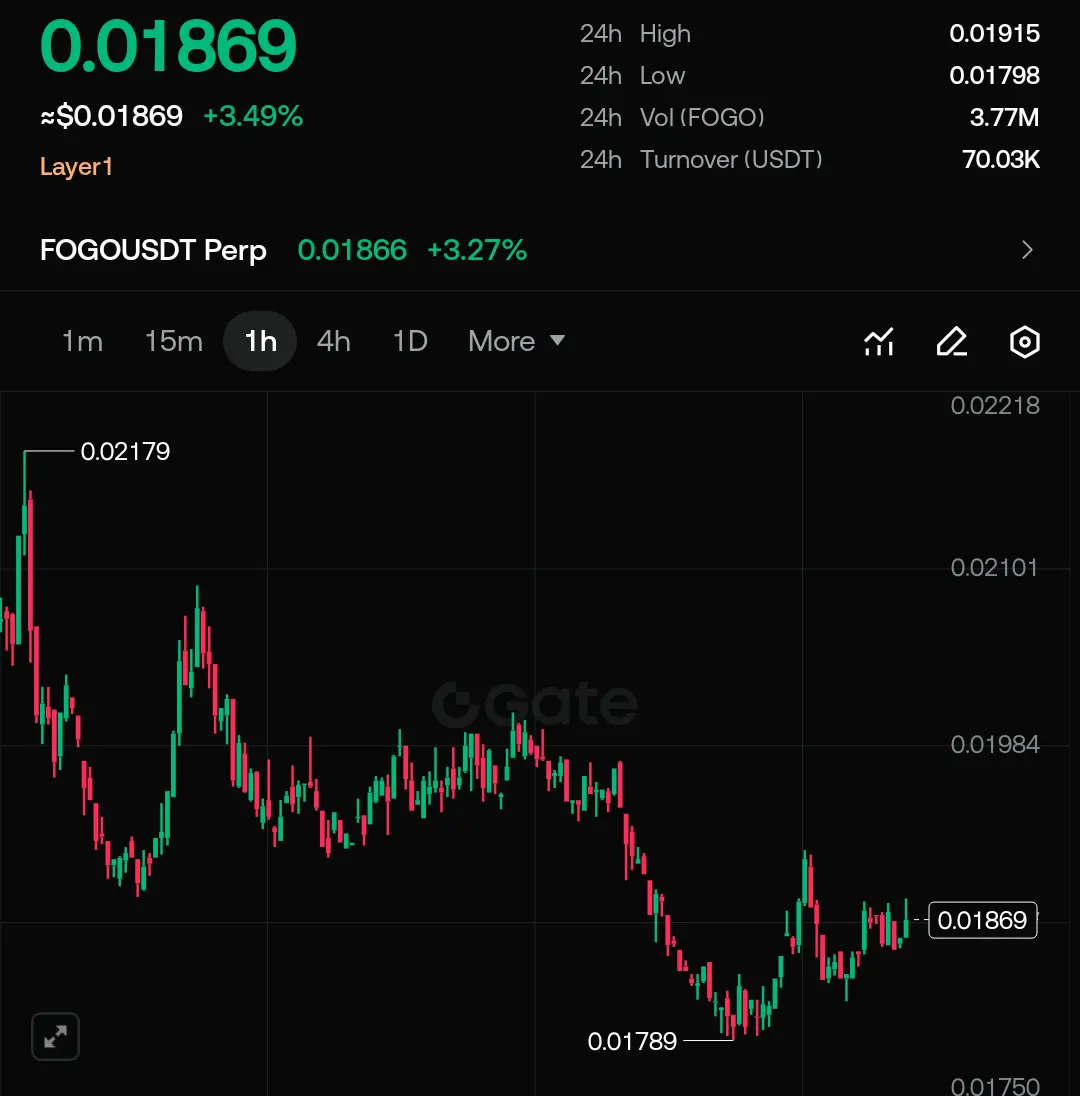Click the +3.49% change value

253,116
